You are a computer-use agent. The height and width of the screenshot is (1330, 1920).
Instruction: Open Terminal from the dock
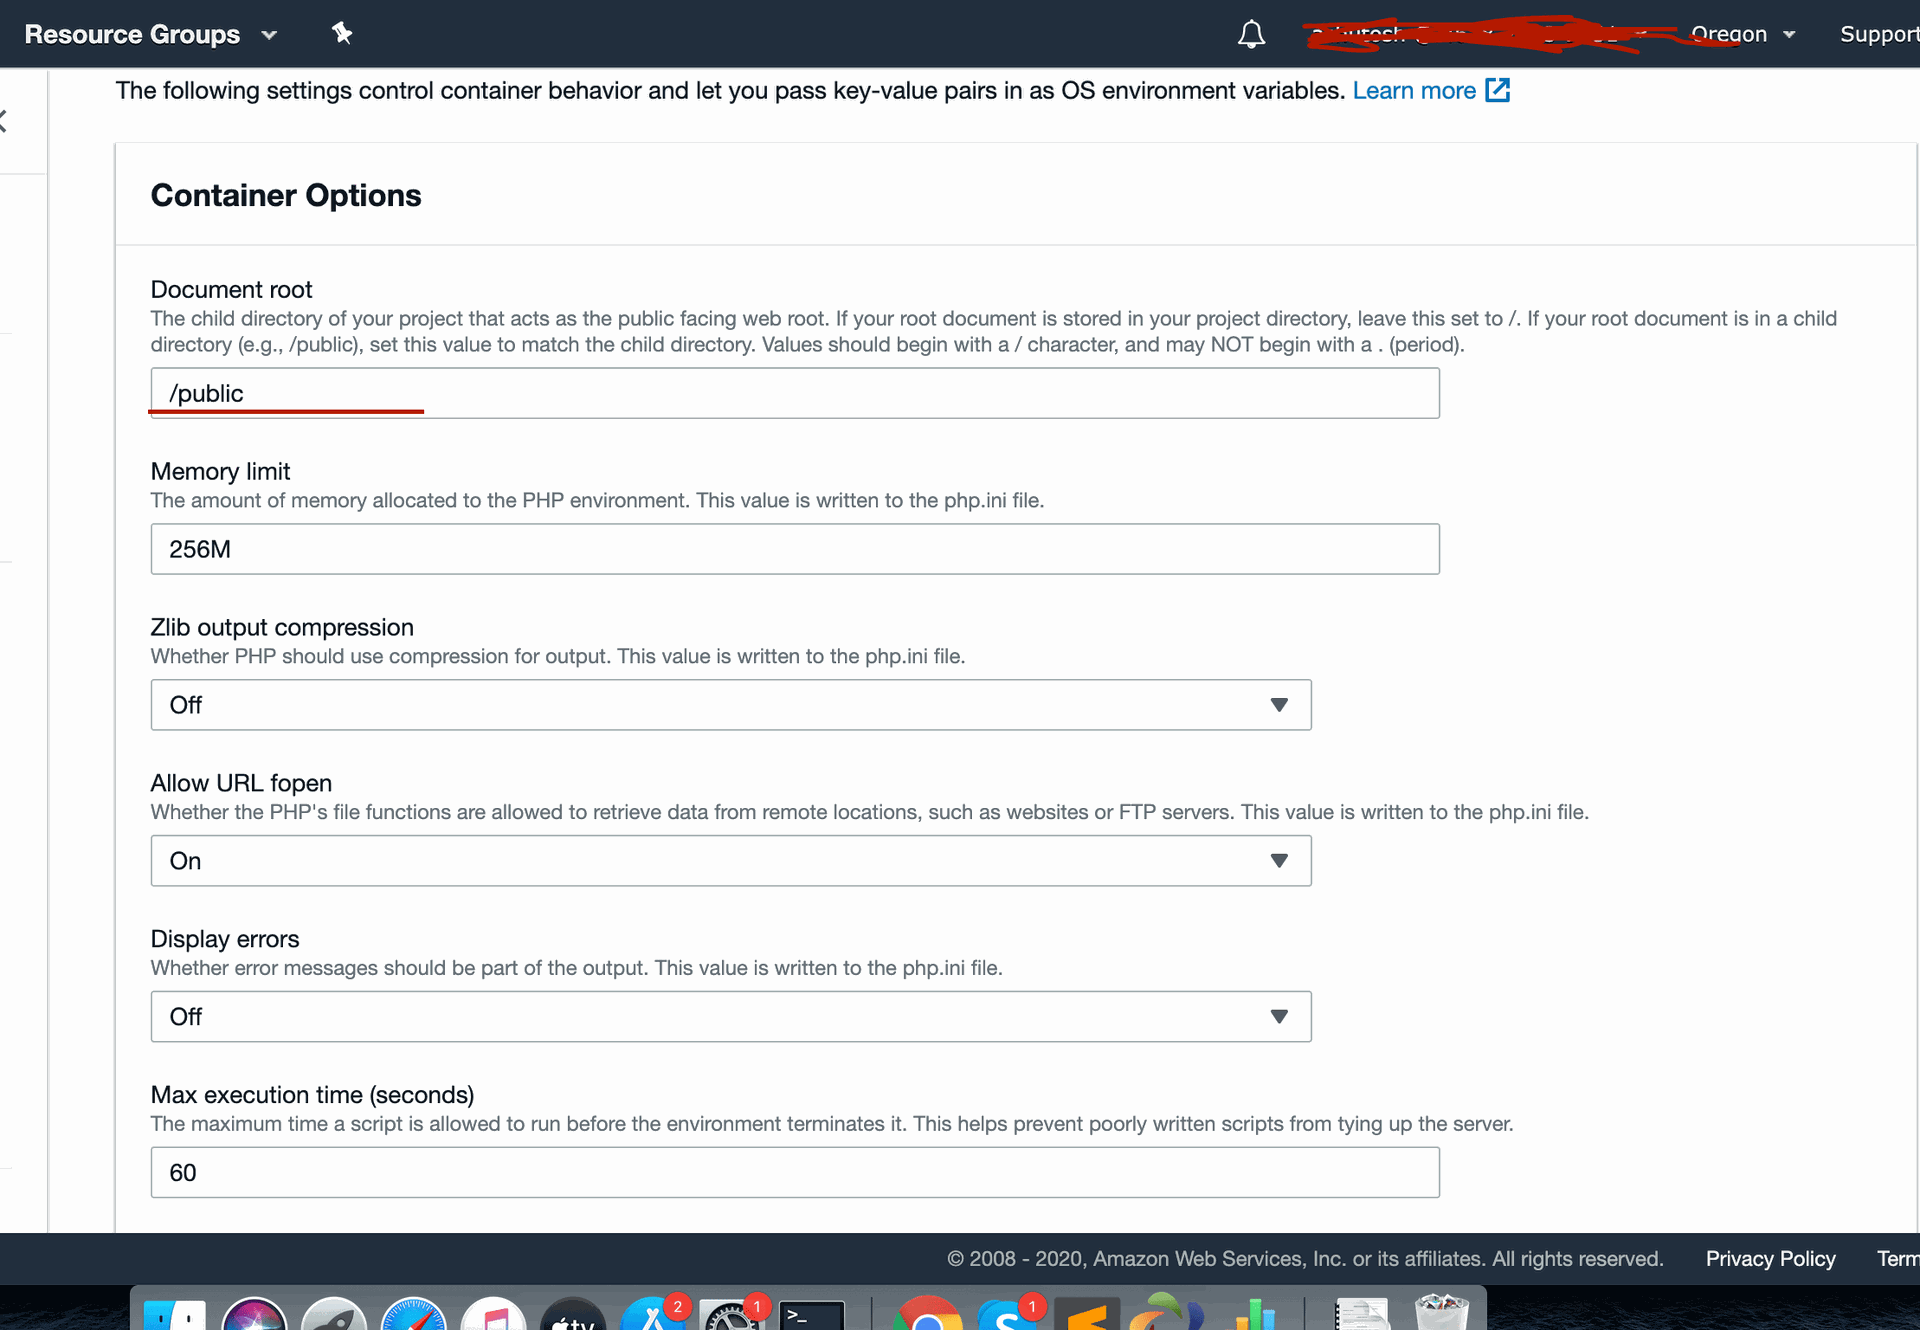click(812, 1314)
